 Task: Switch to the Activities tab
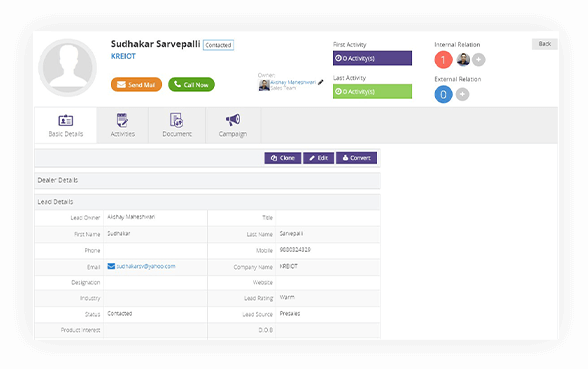[x=122, y=125]
